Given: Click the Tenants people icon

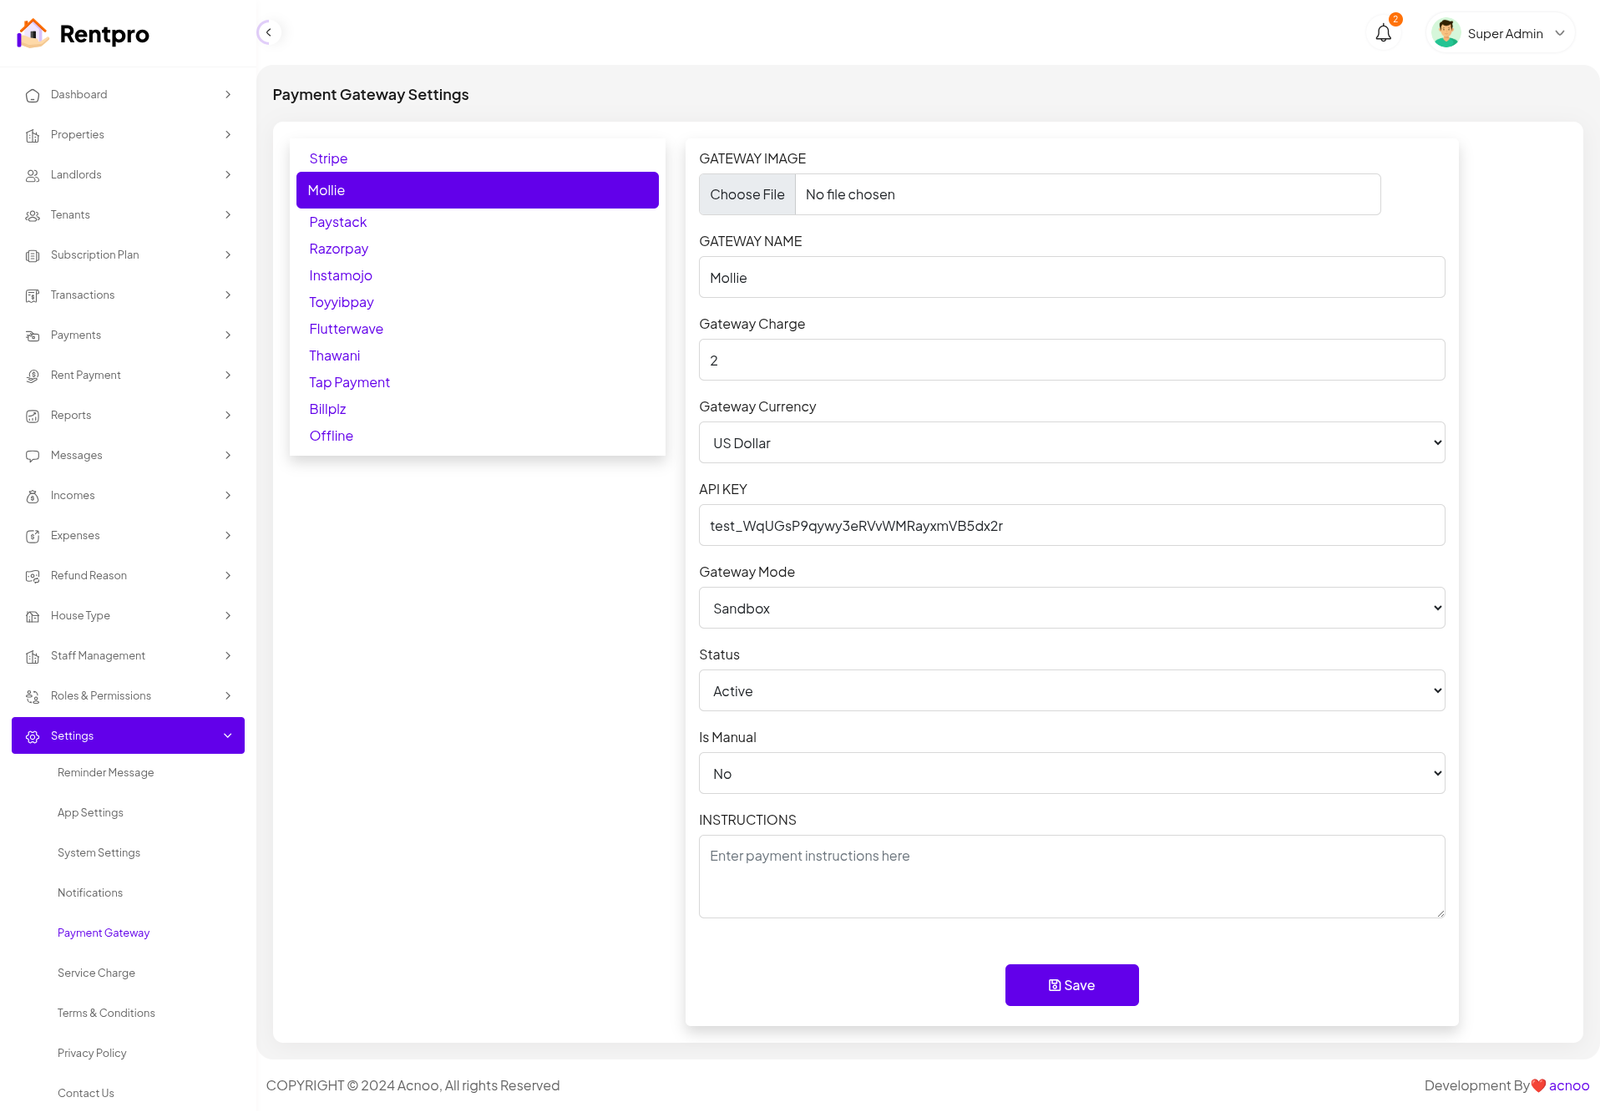Looking at the screenshot, I should point(33,215).
